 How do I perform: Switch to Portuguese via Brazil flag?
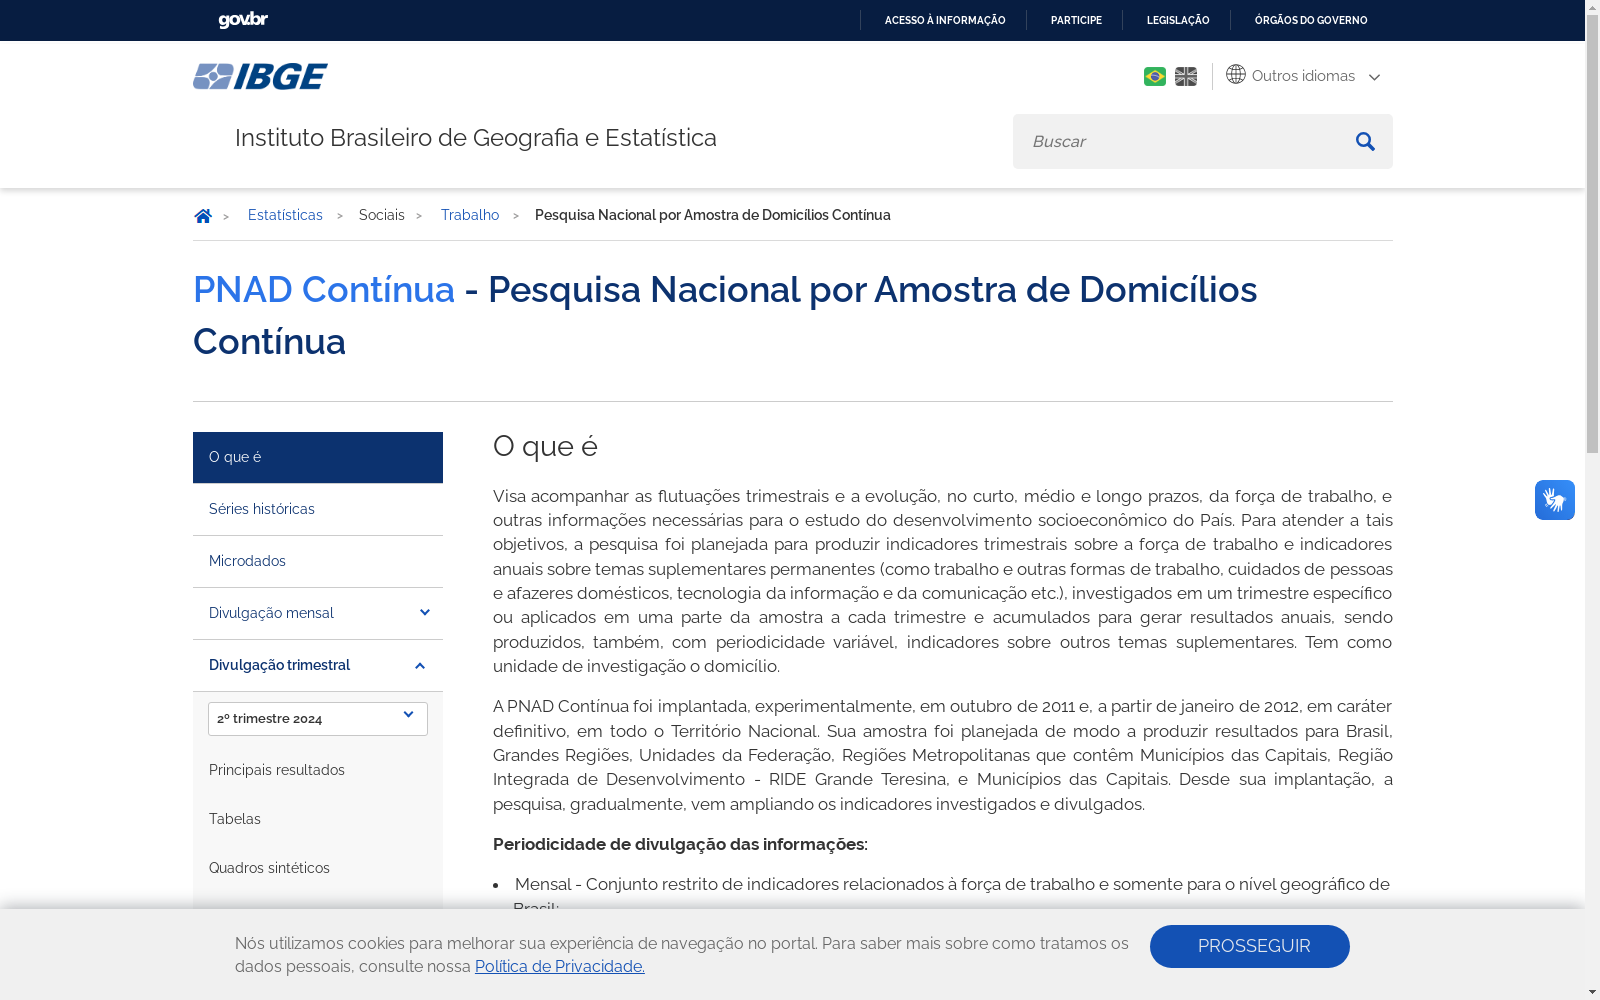(x=1155, y=76)
